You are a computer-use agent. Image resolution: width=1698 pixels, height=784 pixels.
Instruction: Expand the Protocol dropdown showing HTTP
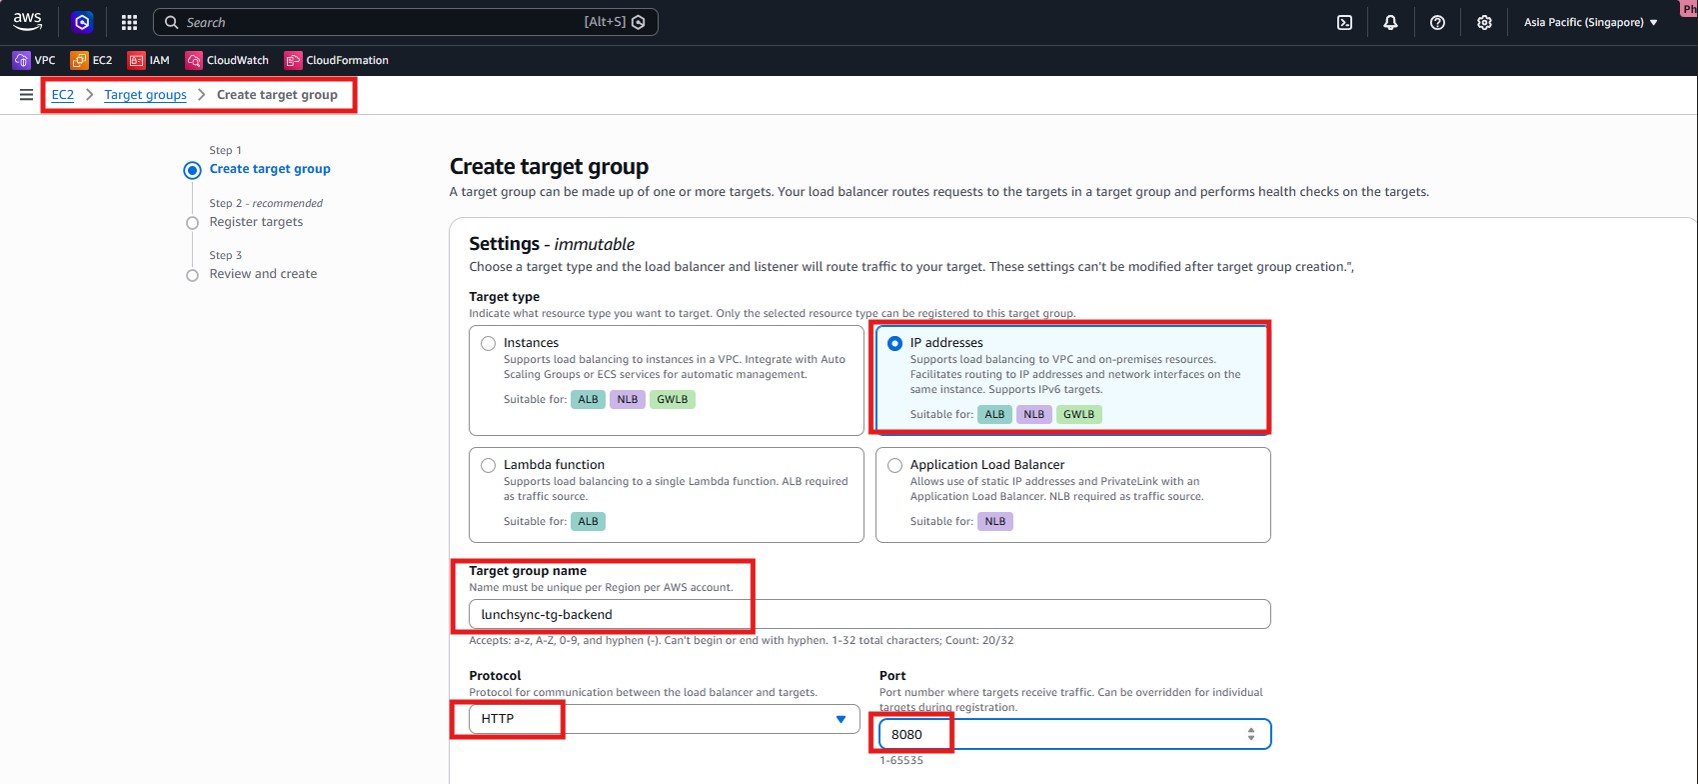point(664,719)
